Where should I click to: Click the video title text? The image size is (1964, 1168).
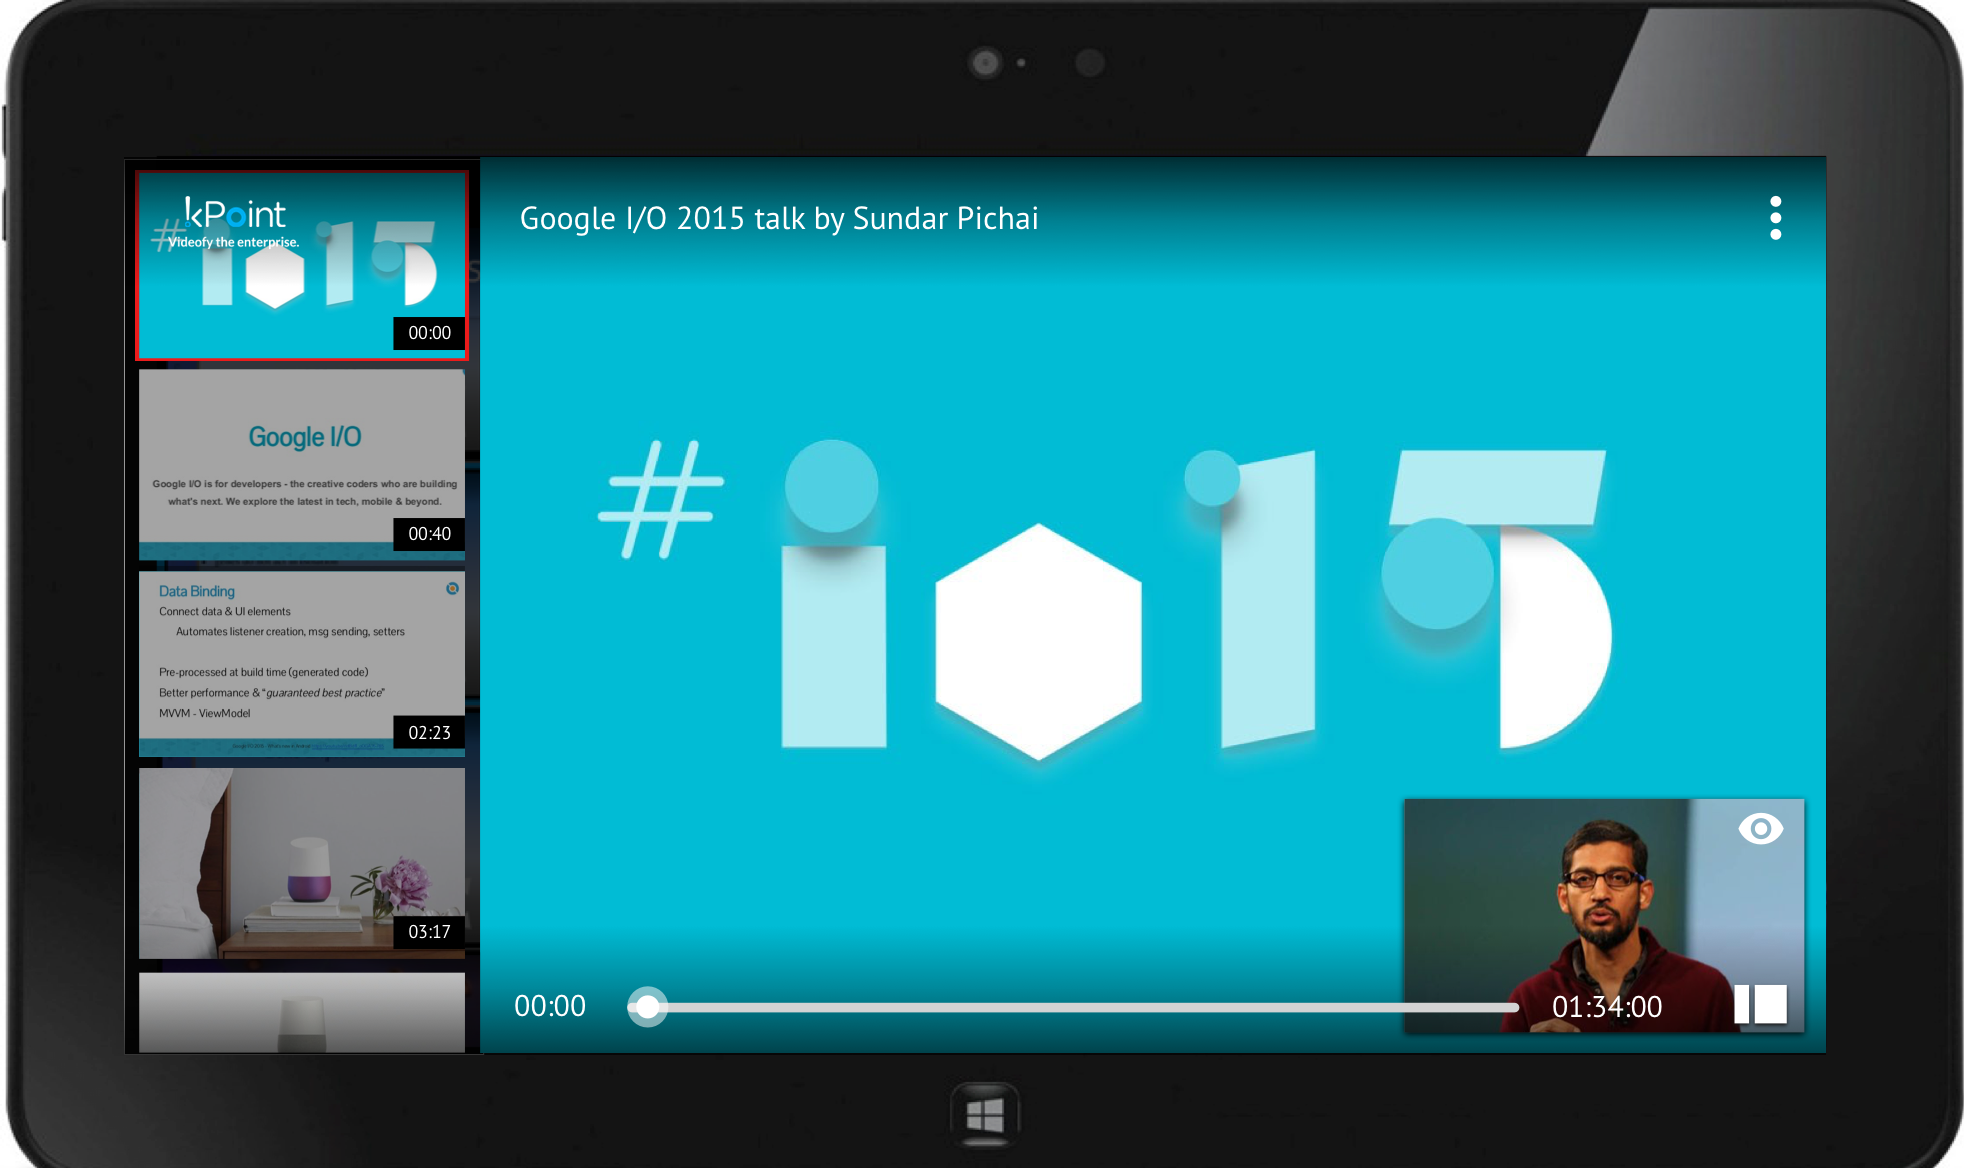click(779, 219)
